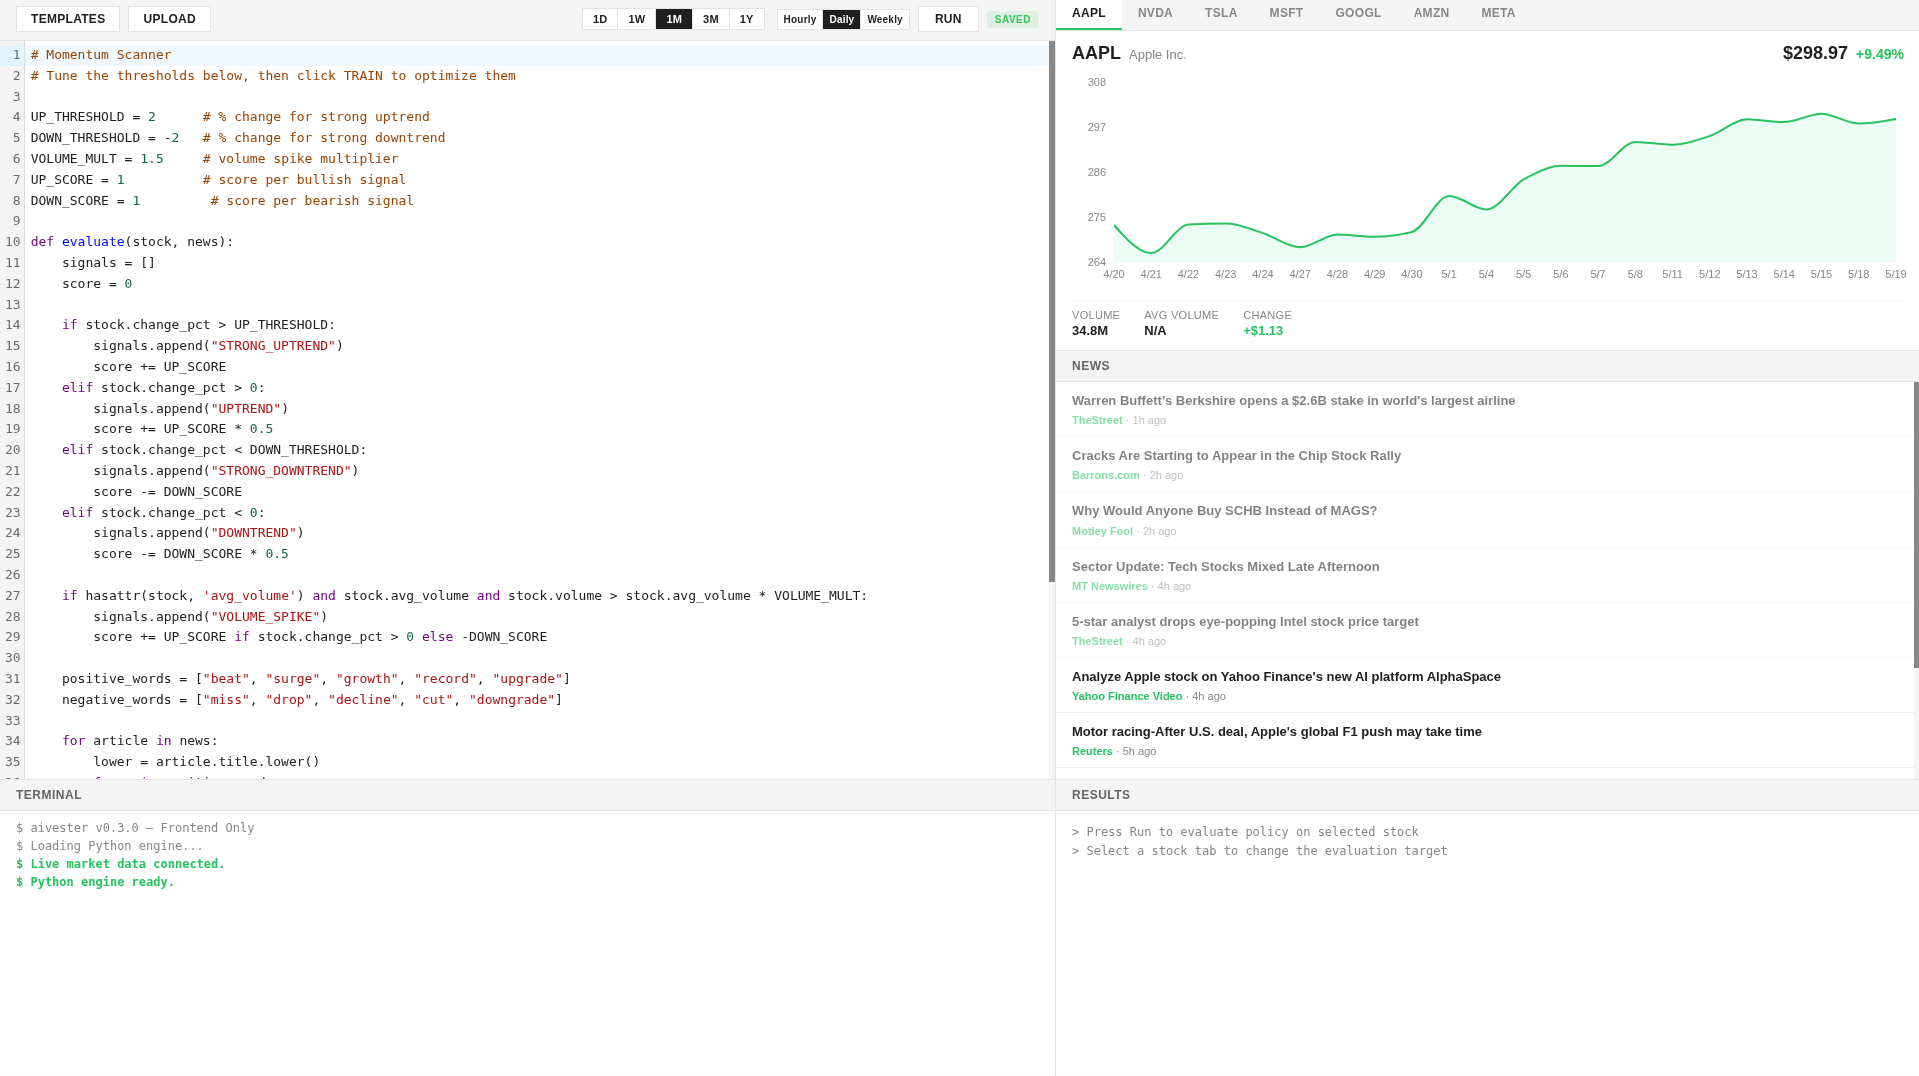
Task: Click 'Live market data connected.' line
Action: click(x=120, y=864)
